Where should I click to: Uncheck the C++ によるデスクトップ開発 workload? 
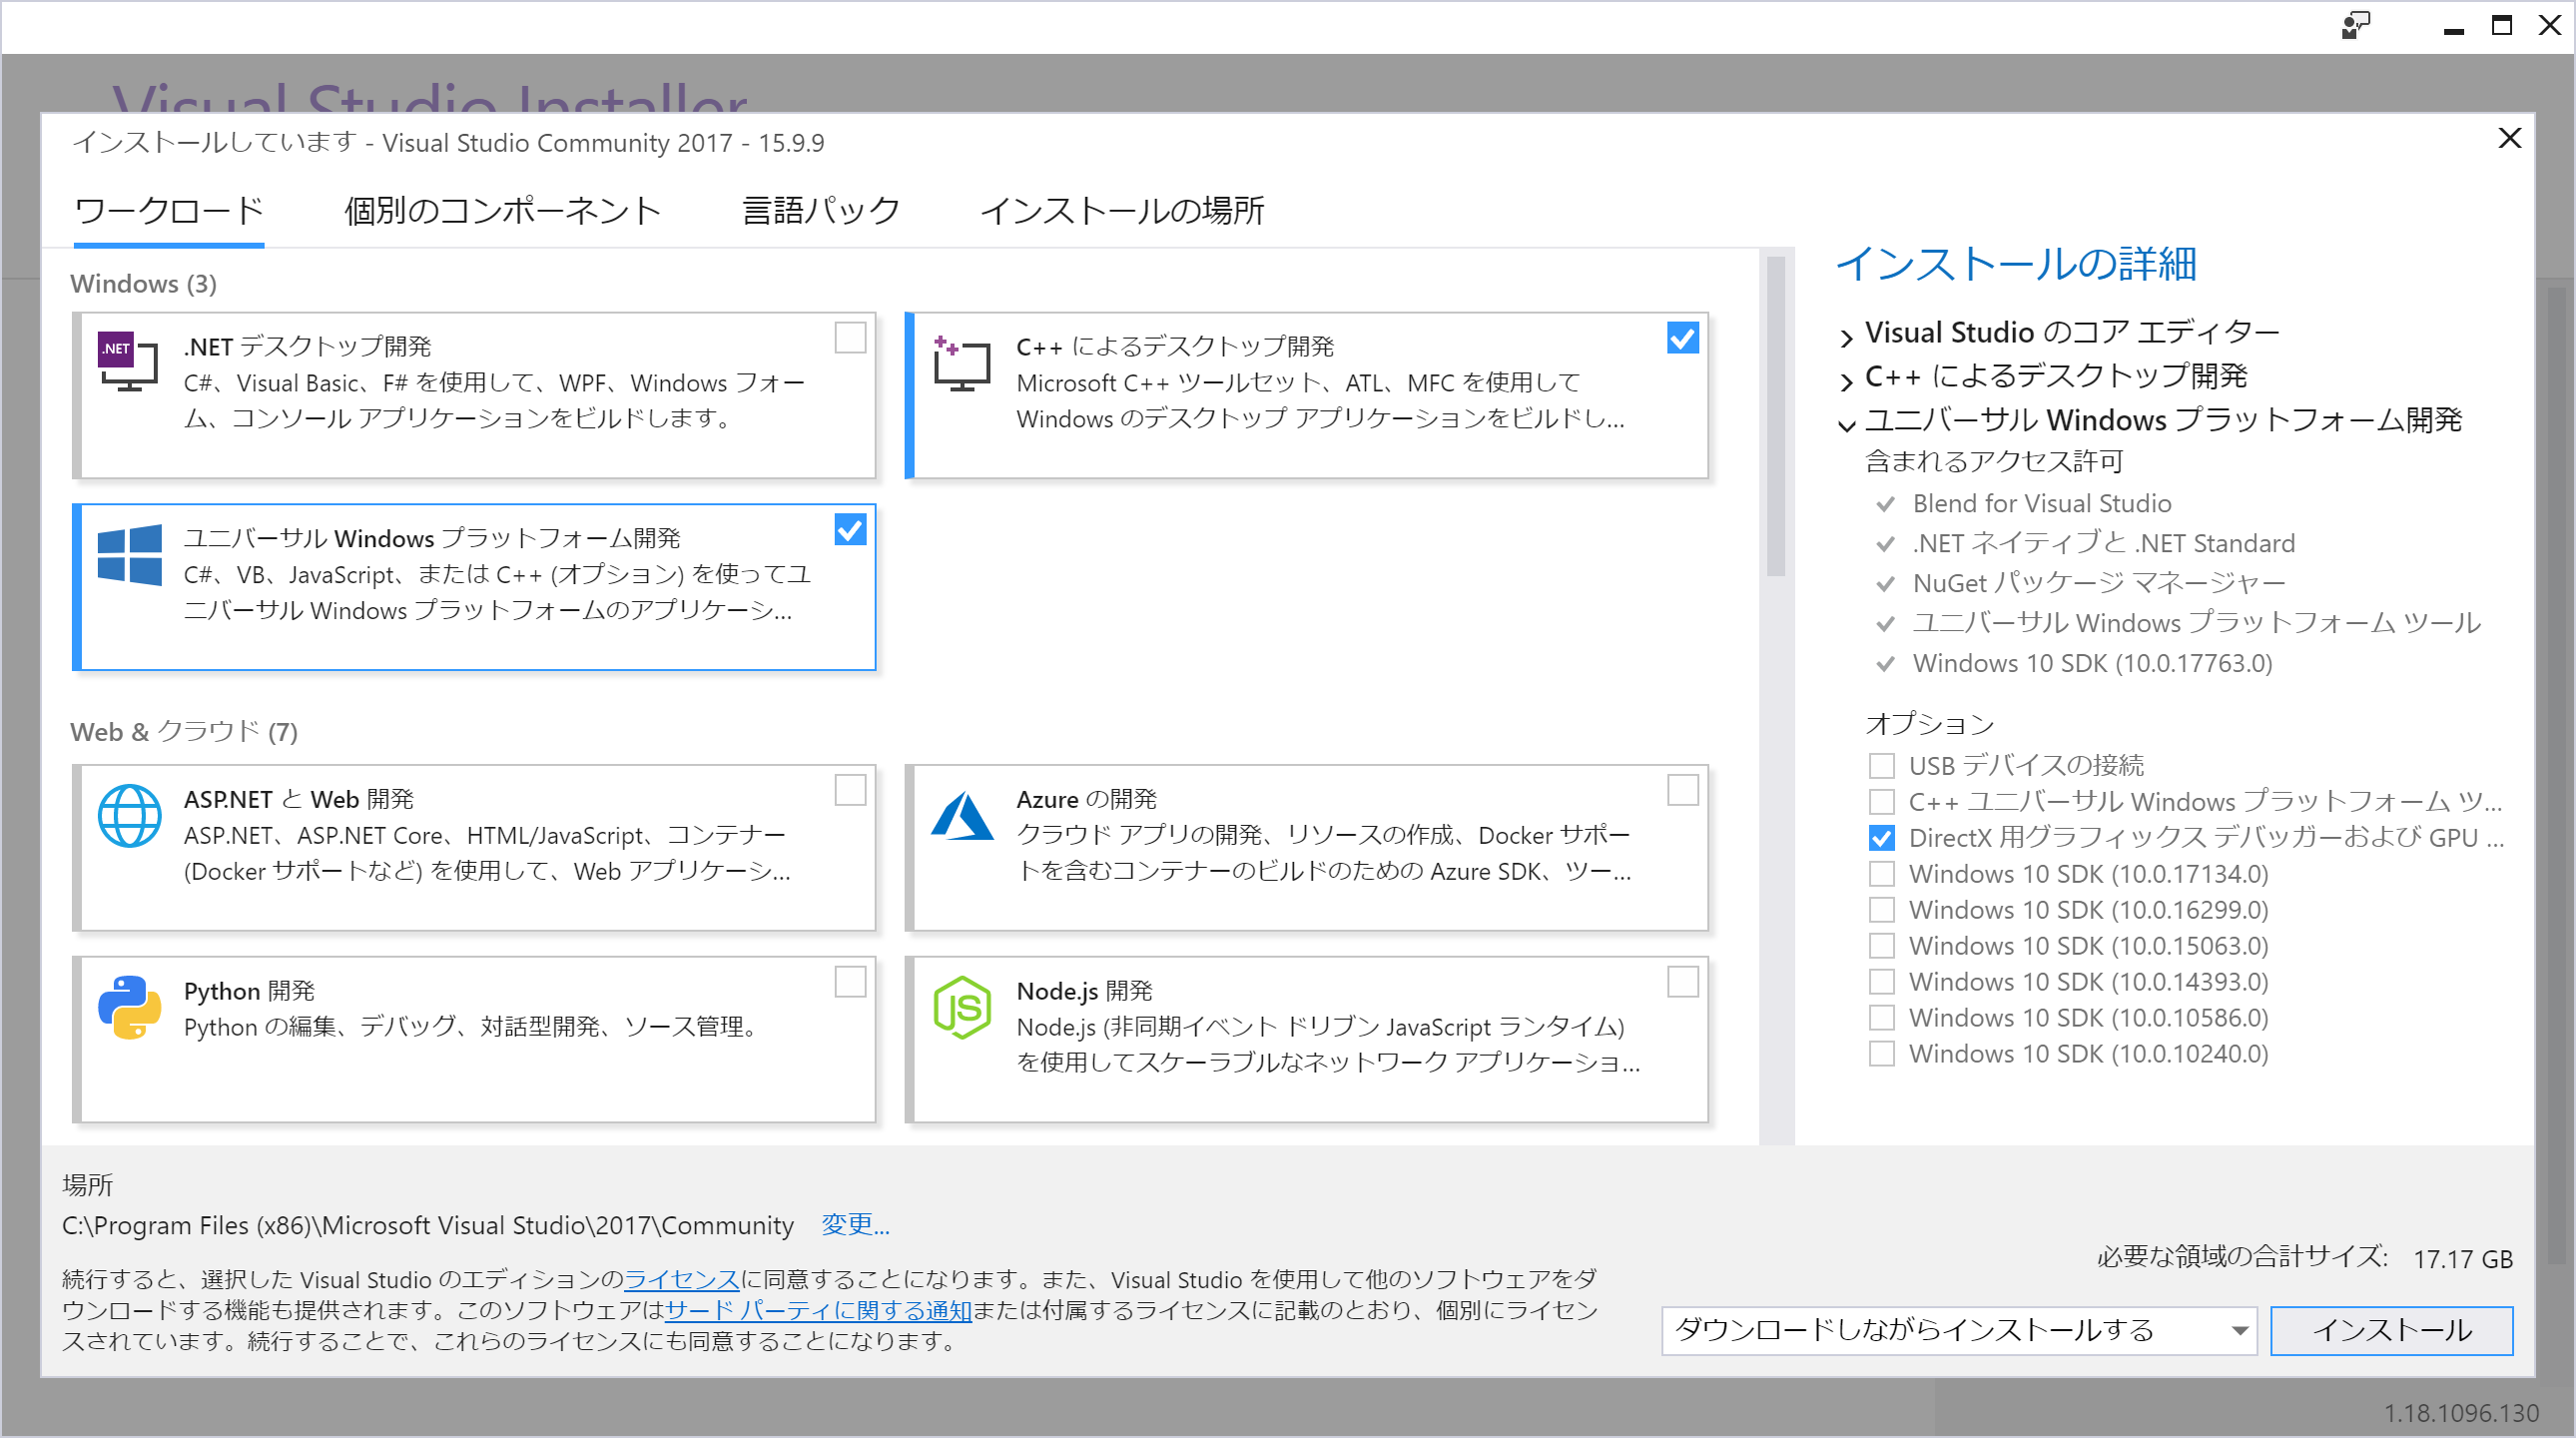1683,339
